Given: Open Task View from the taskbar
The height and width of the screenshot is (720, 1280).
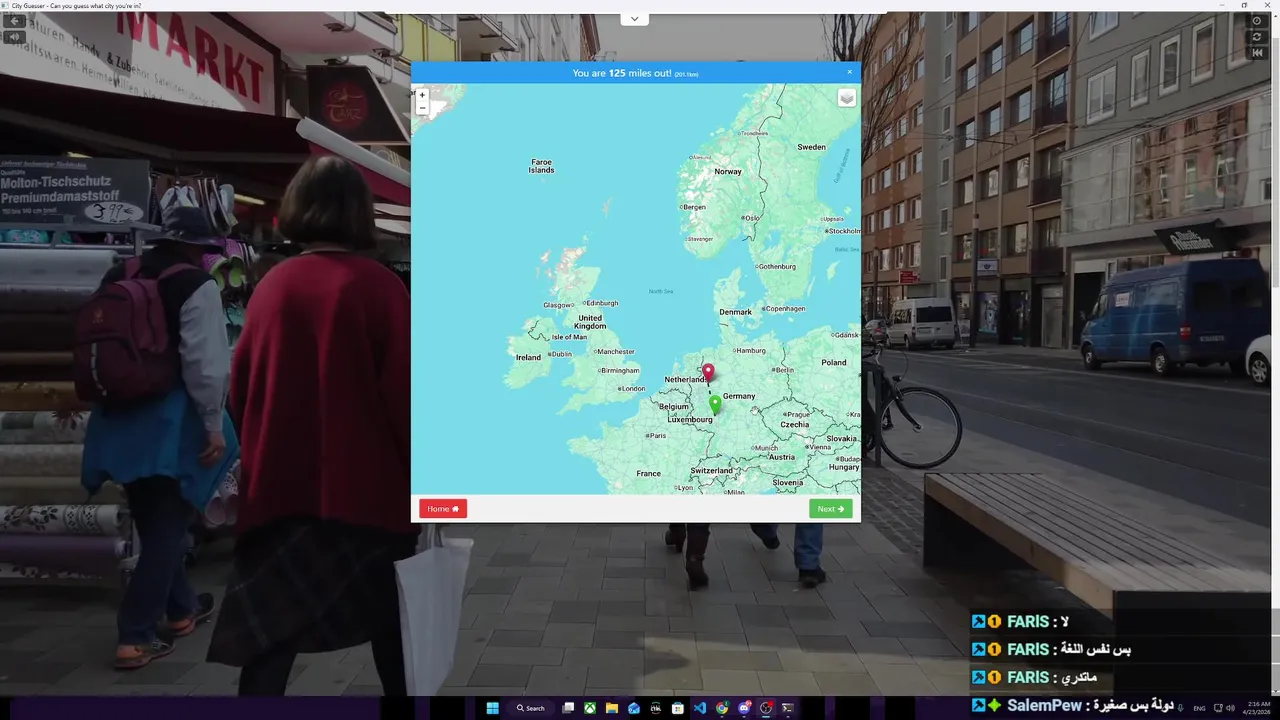Looking at the screenshot, I should point(568,708).
